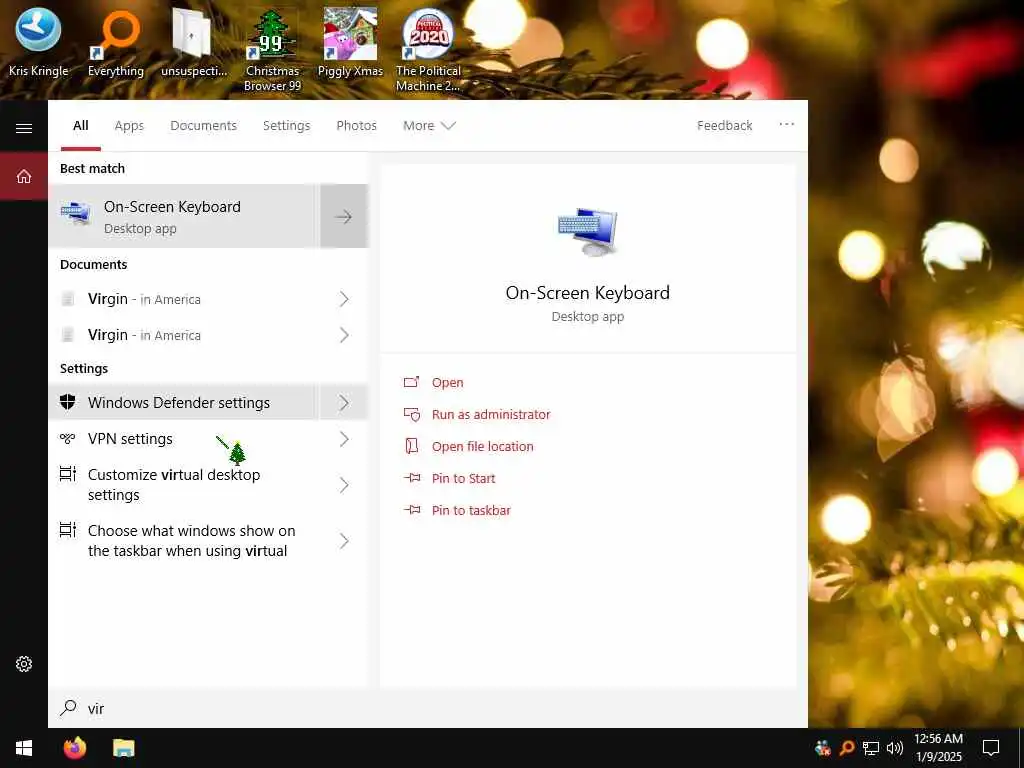
Task: Select the All search tab
Action: 80,125
